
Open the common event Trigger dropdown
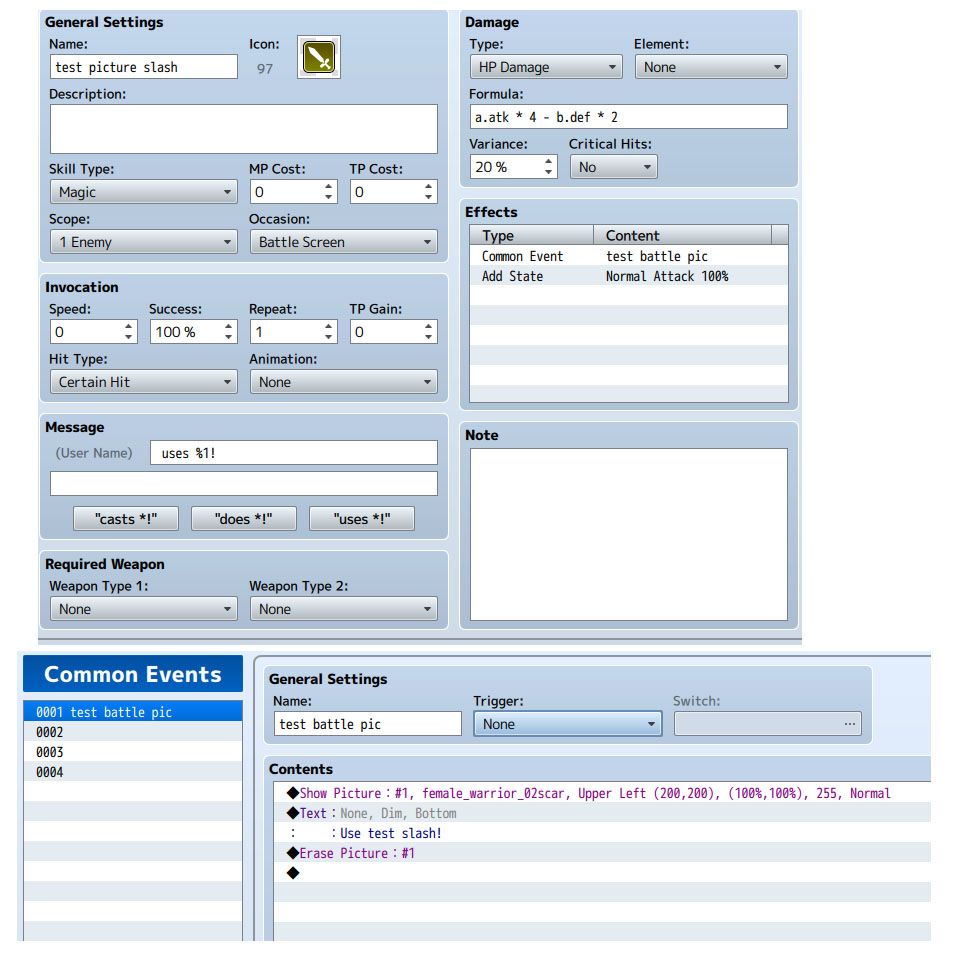[568, 724]
